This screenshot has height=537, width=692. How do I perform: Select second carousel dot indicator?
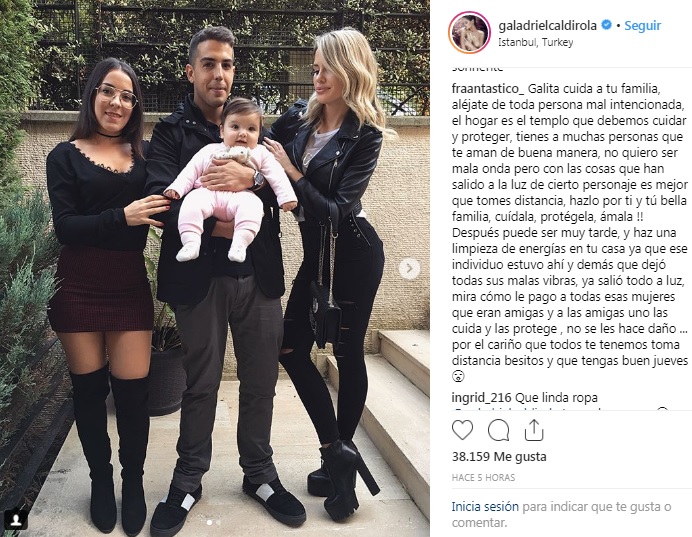pos(218,522)
